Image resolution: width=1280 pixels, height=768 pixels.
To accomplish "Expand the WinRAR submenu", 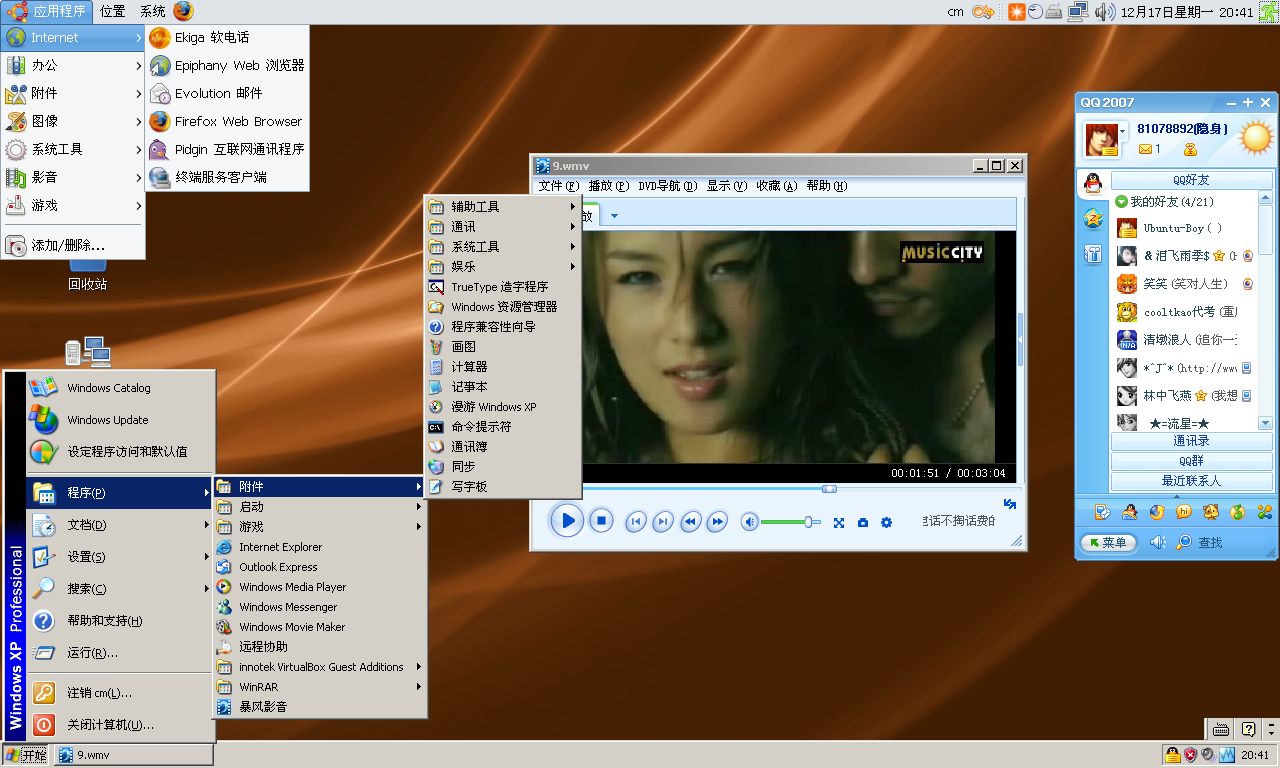I will [320, 687].
